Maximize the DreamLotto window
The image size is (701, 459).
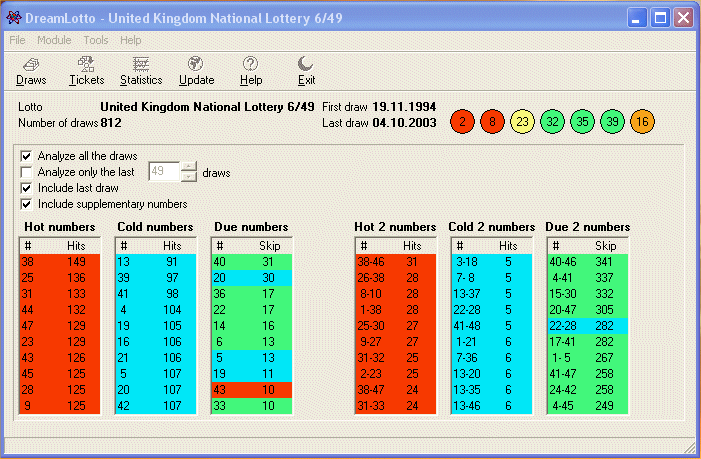click(660, 18)
